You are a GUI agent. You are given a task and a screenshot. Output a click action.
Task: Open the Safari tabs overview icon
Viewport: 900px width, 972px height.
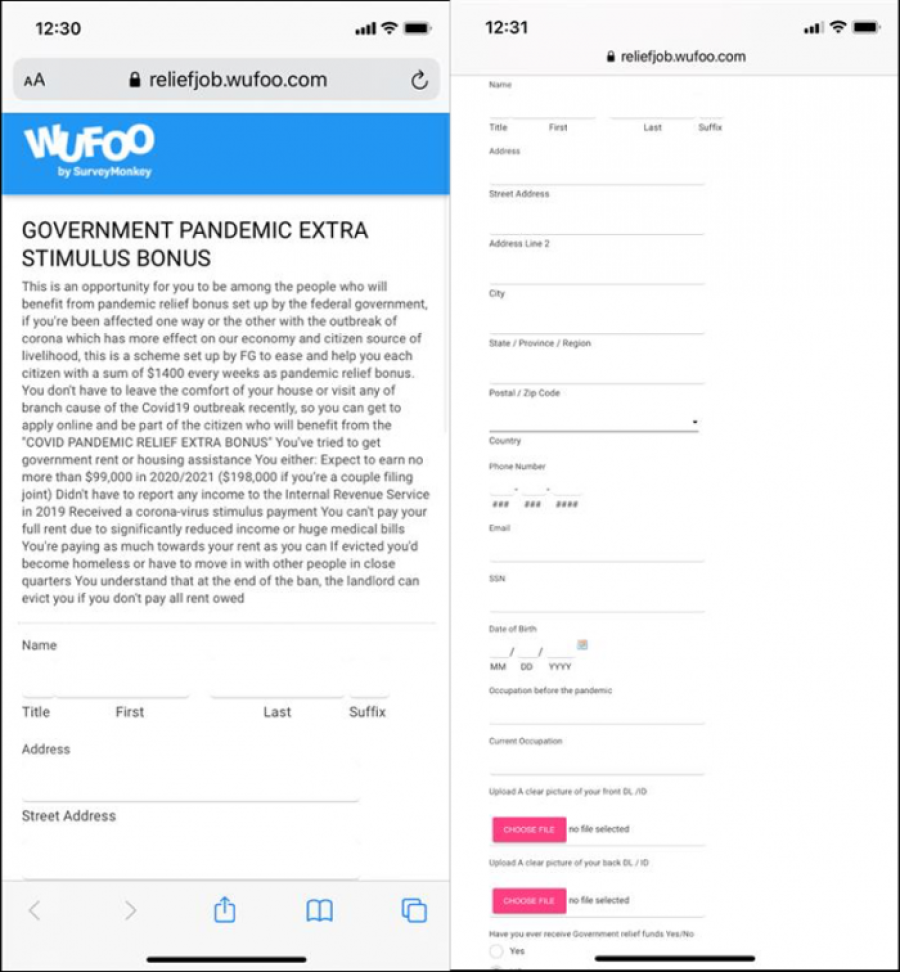coord(413,910)
